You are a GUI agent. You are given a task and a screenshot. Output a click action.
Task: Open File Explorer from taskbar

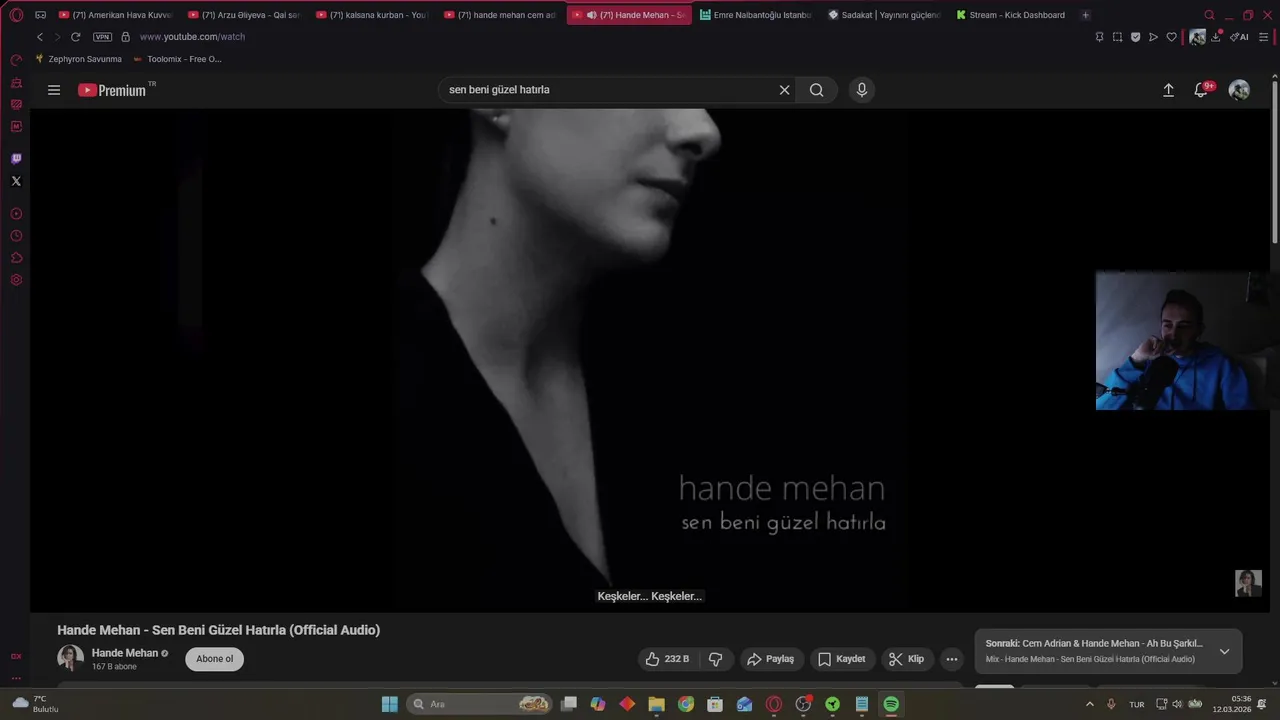coord(656,704)
